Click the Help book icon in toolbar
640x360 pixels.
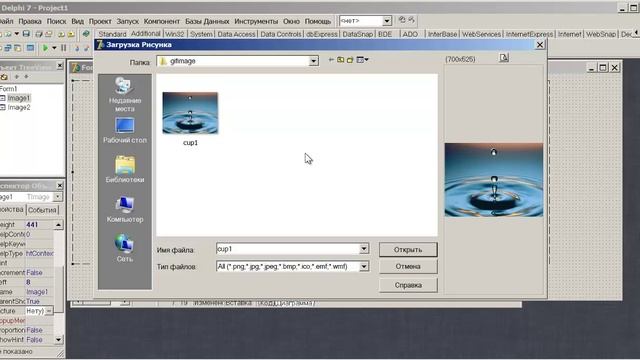[86, 34]
